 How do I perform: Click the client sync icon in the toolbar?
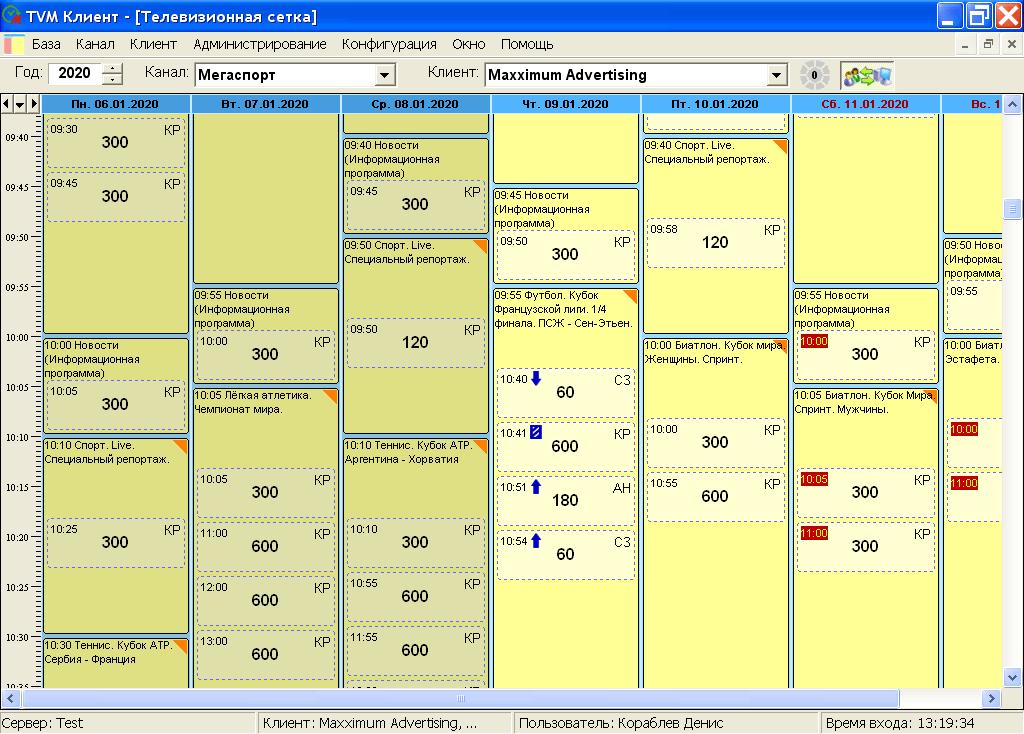click(866, 75)
